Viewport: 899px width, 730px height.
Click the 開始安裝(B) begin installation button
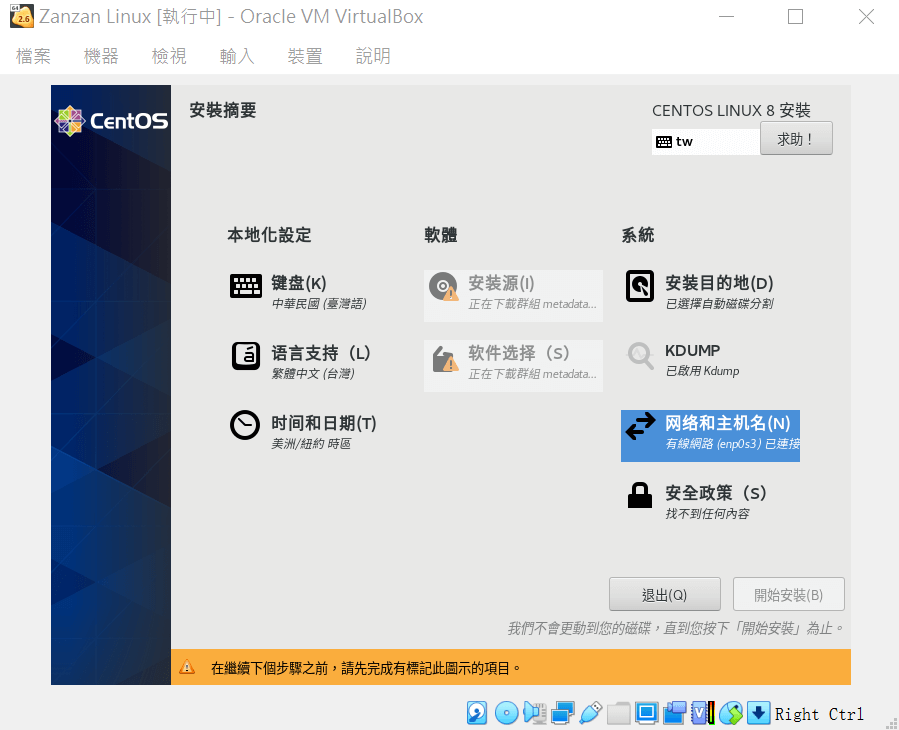788,594
